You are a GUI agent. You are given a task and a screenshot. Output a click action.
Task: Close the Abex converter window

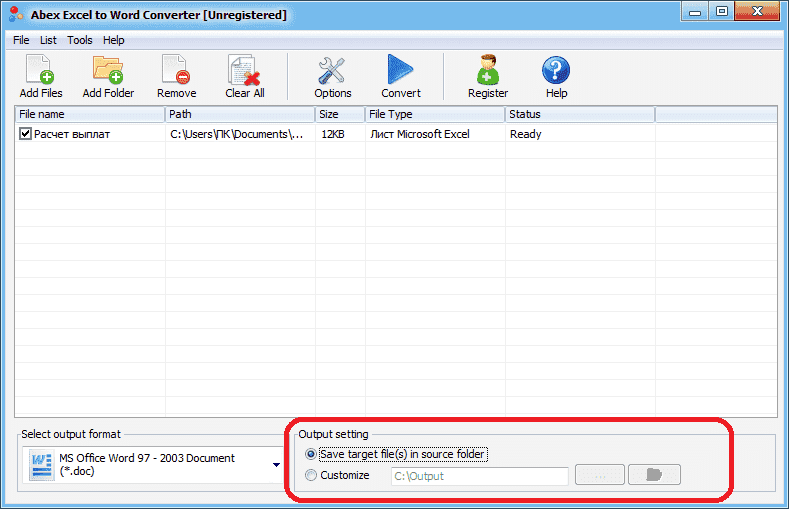click(757, 12)
